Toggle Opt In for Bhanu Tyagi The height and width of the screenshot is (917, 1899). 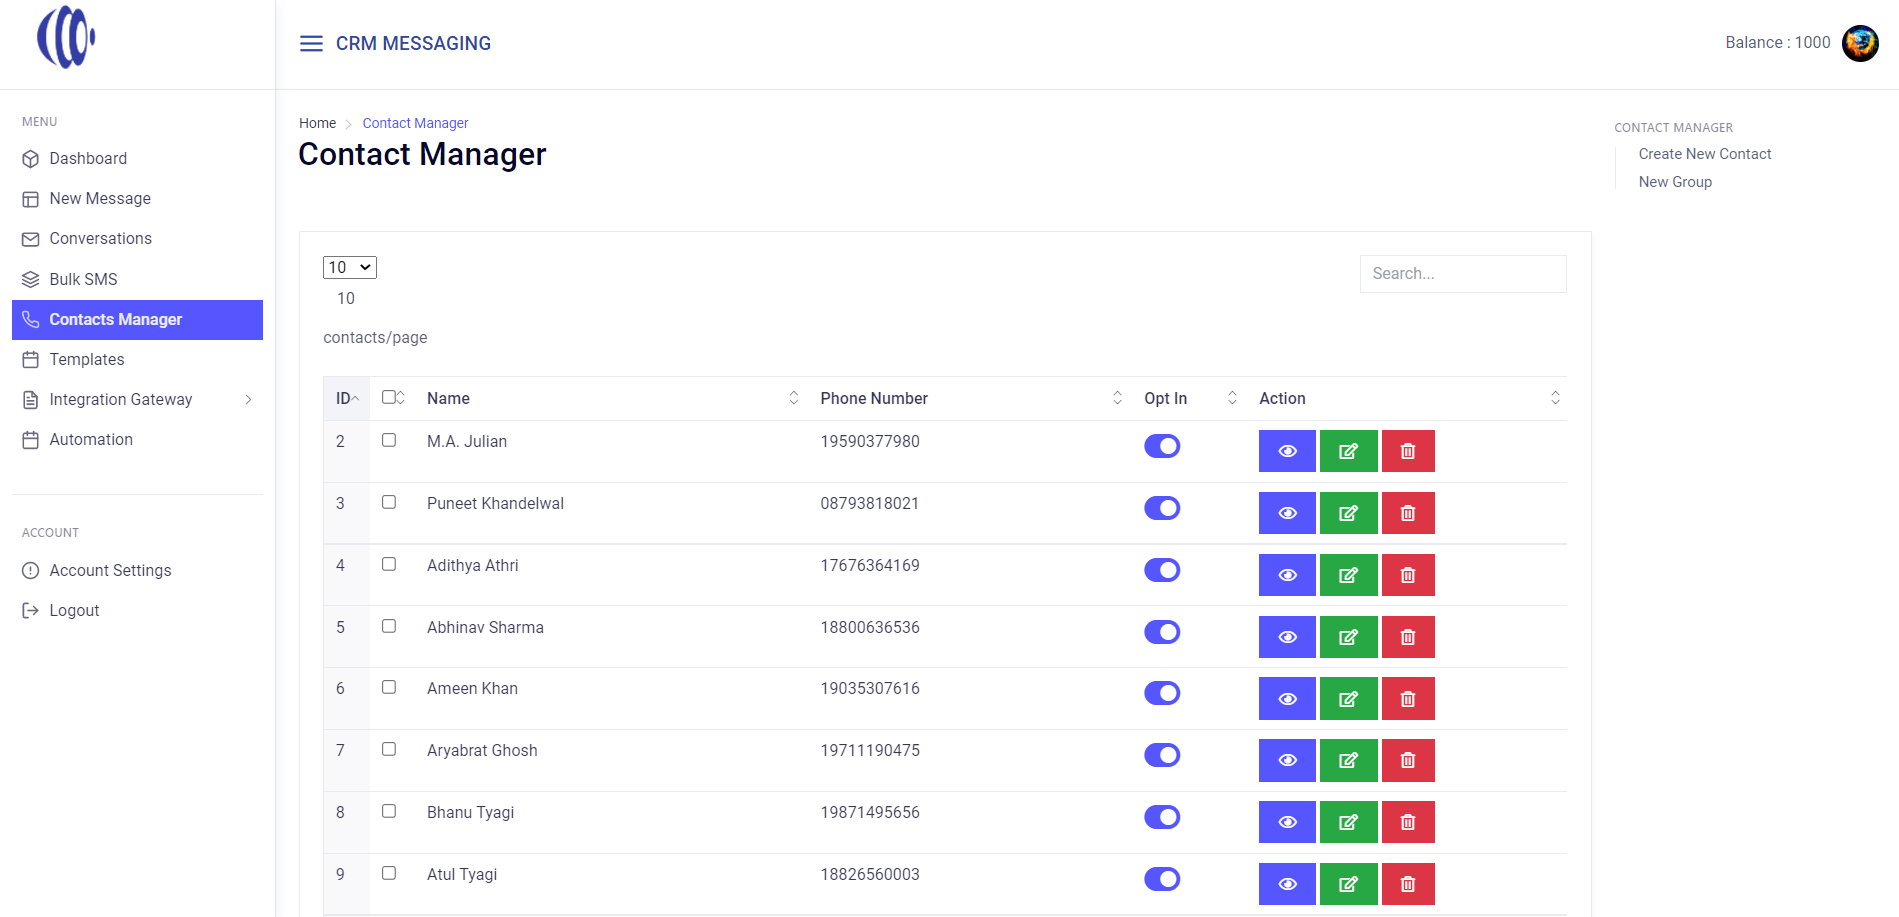(1162, 817)
